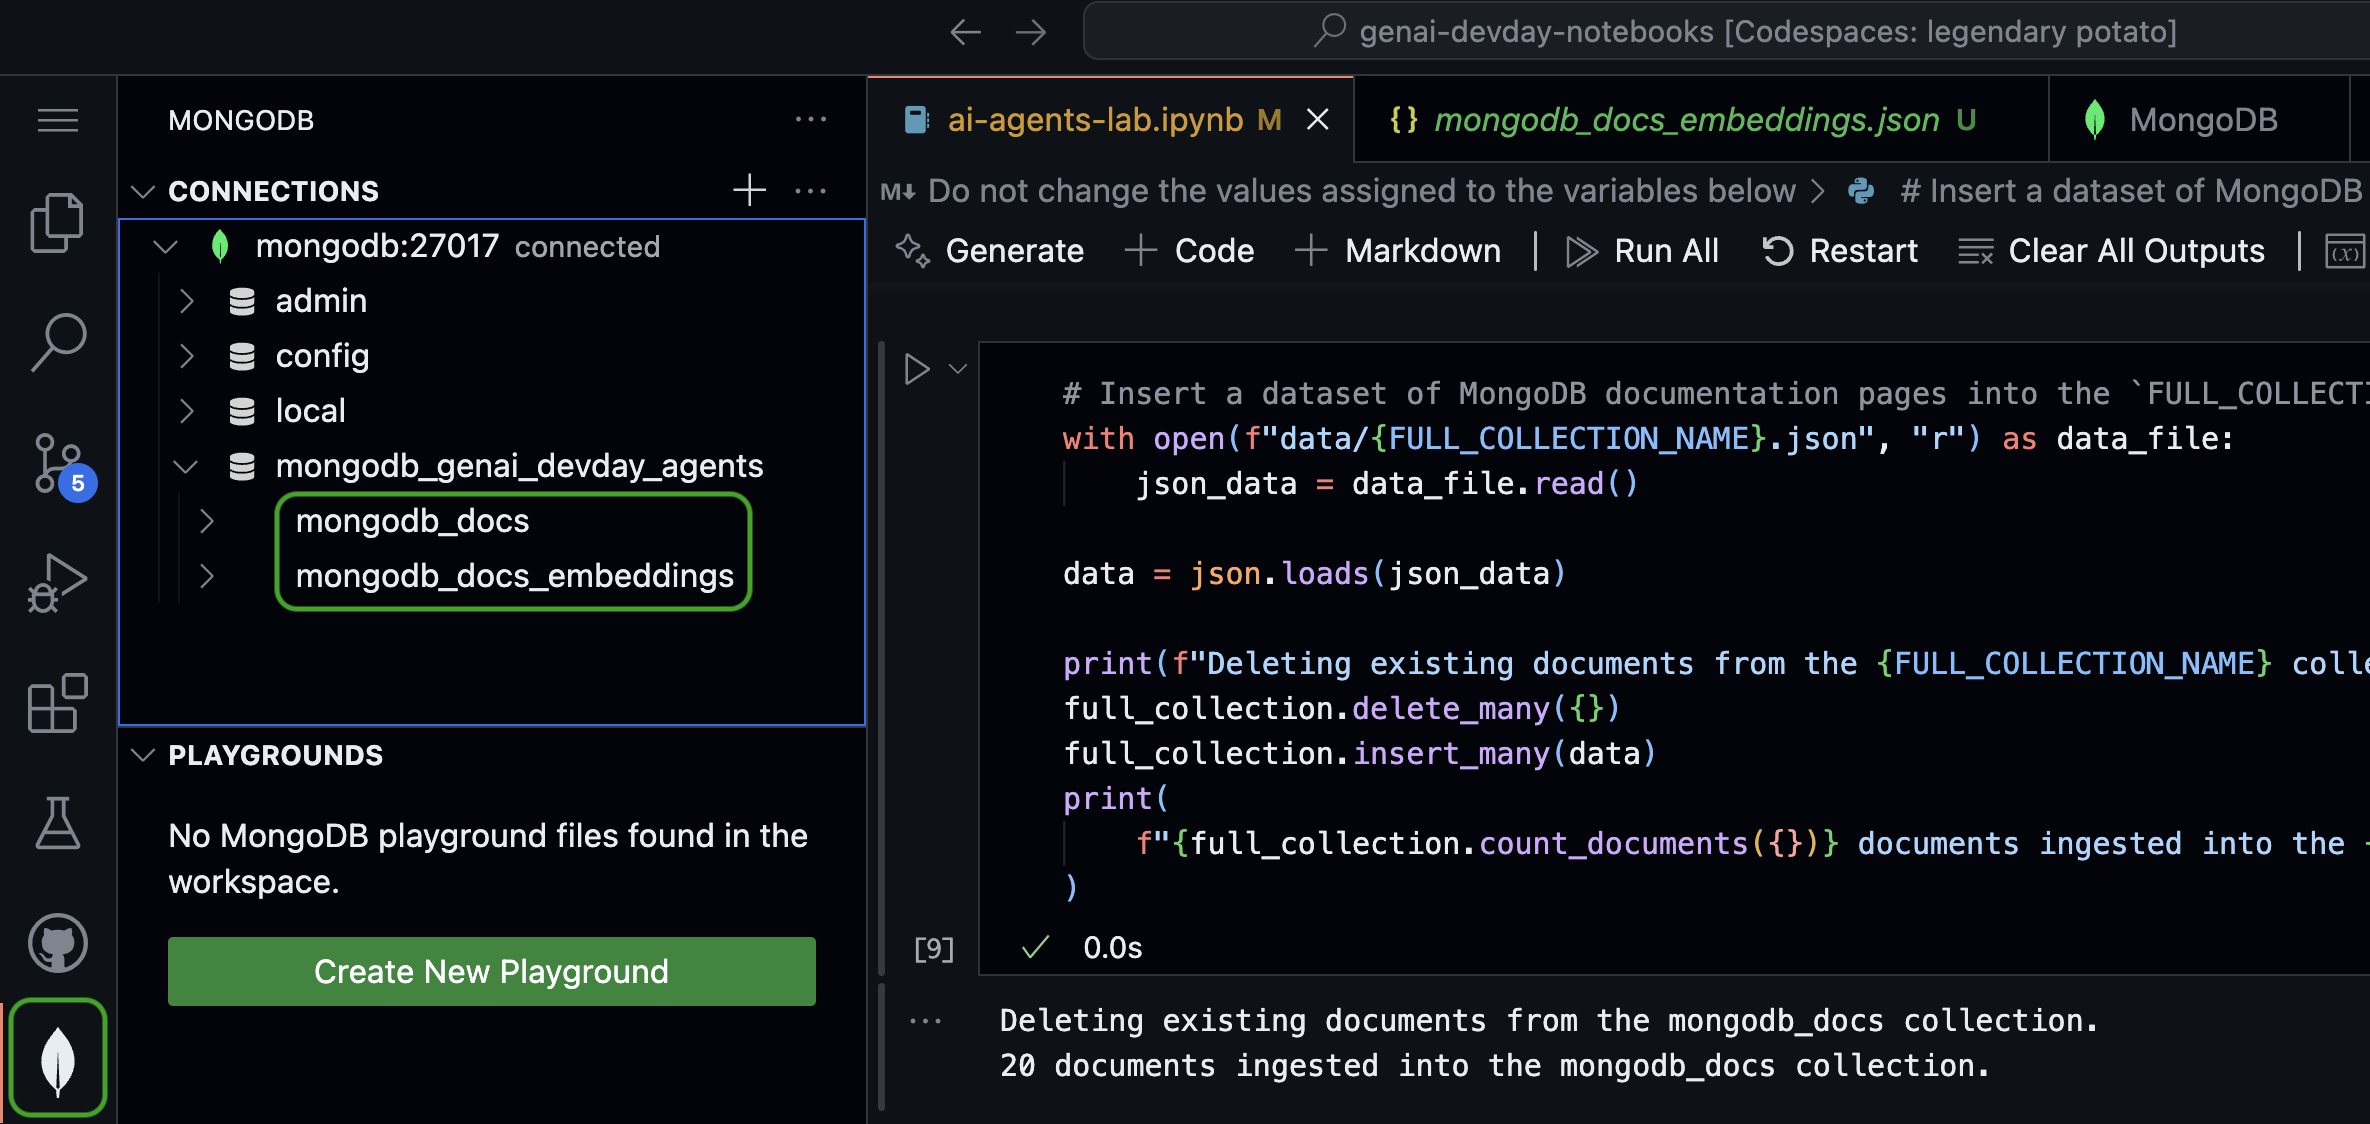Select the MongoDB leaf in activity bar
Viewport: 2370px width, 1124px height.
[58, 1059]
